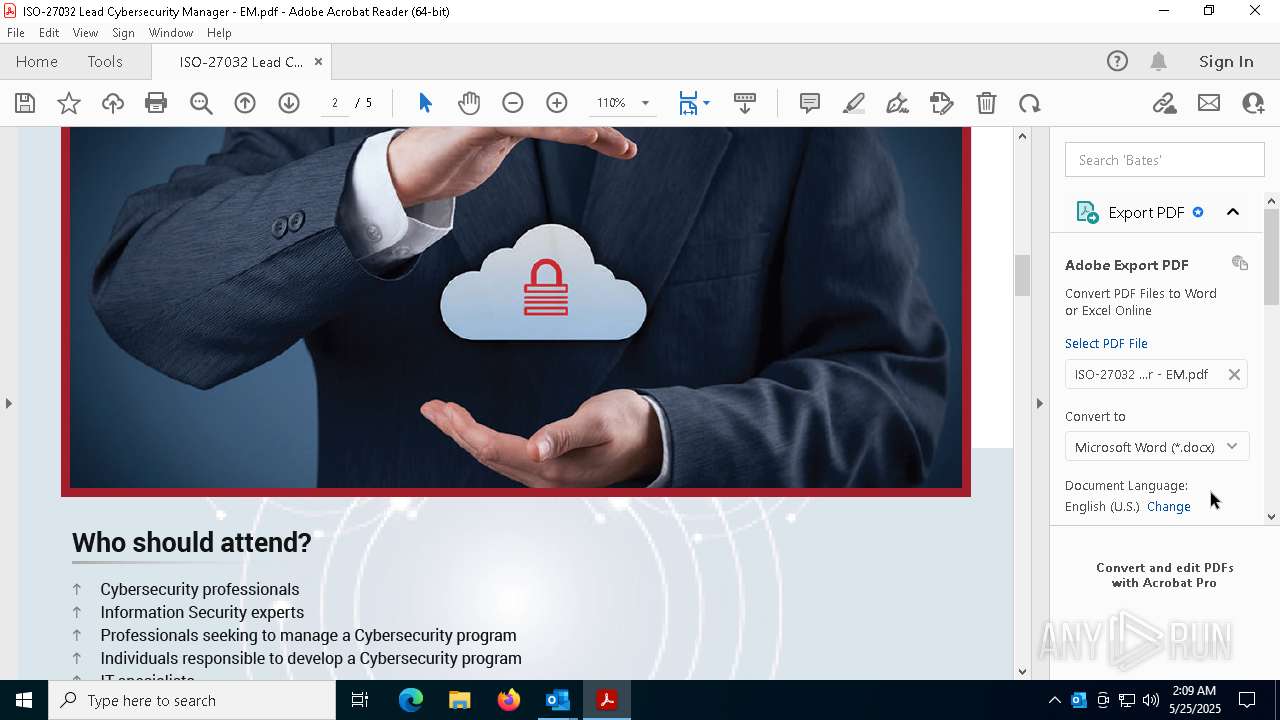Share a link to the file
Viewport: 1280px width, 720px height.
[1164, 103]
